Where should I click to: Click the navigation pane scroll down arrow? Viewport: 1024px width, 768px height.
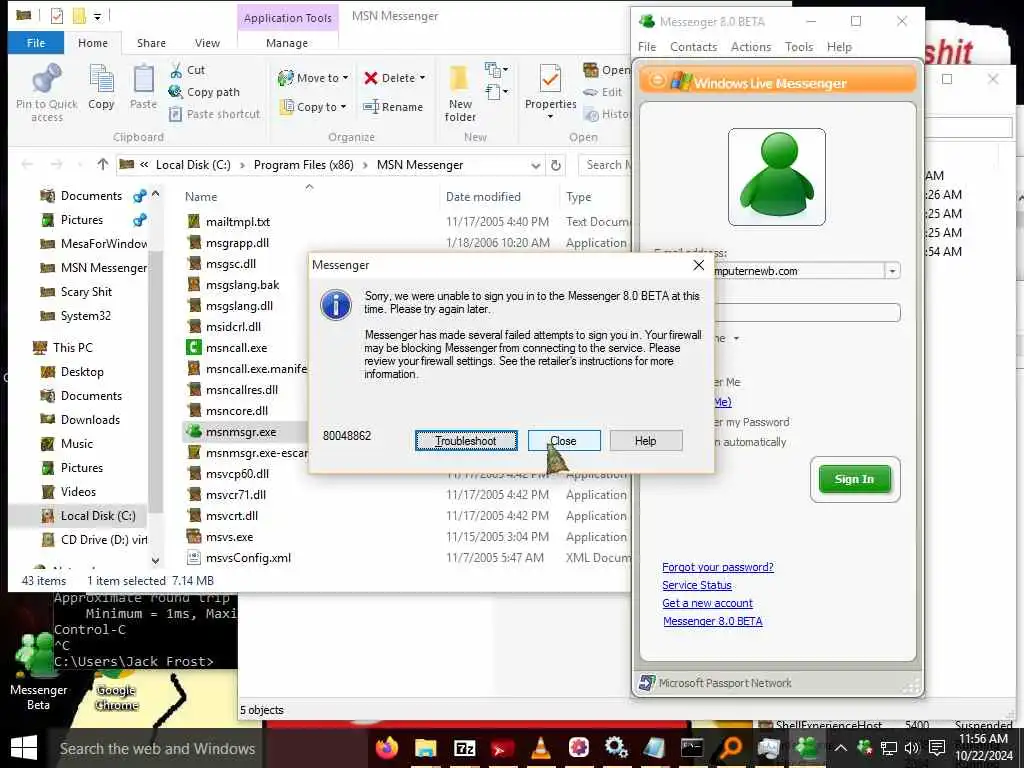[155, 560]
